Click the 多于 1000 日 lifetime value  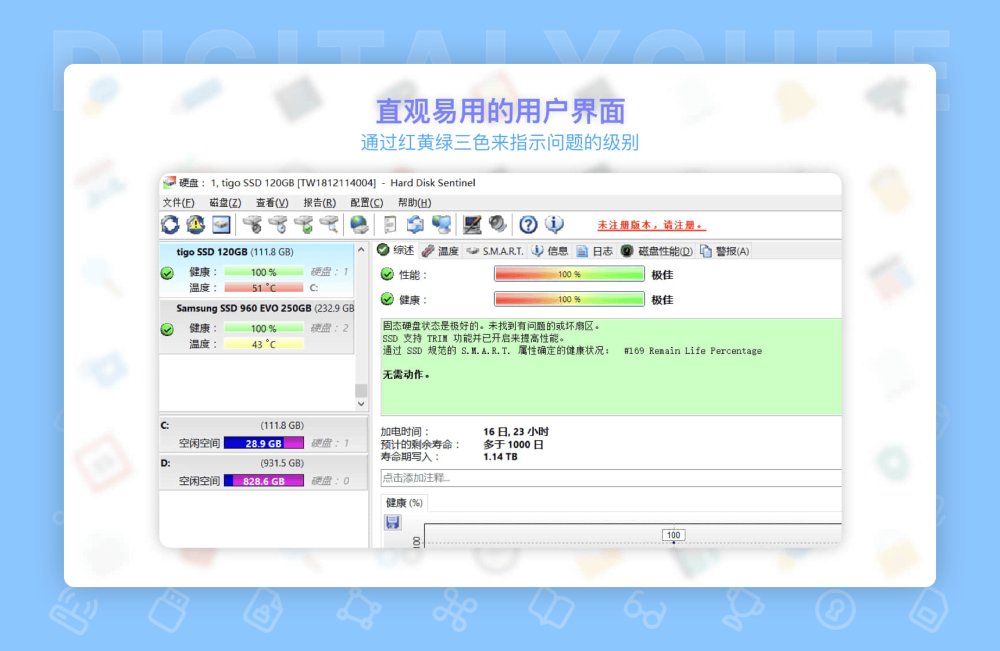point(513,444)
